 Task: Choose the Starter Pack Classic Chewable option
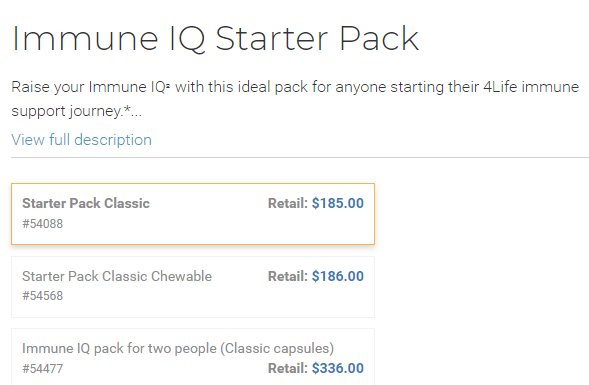193,287
